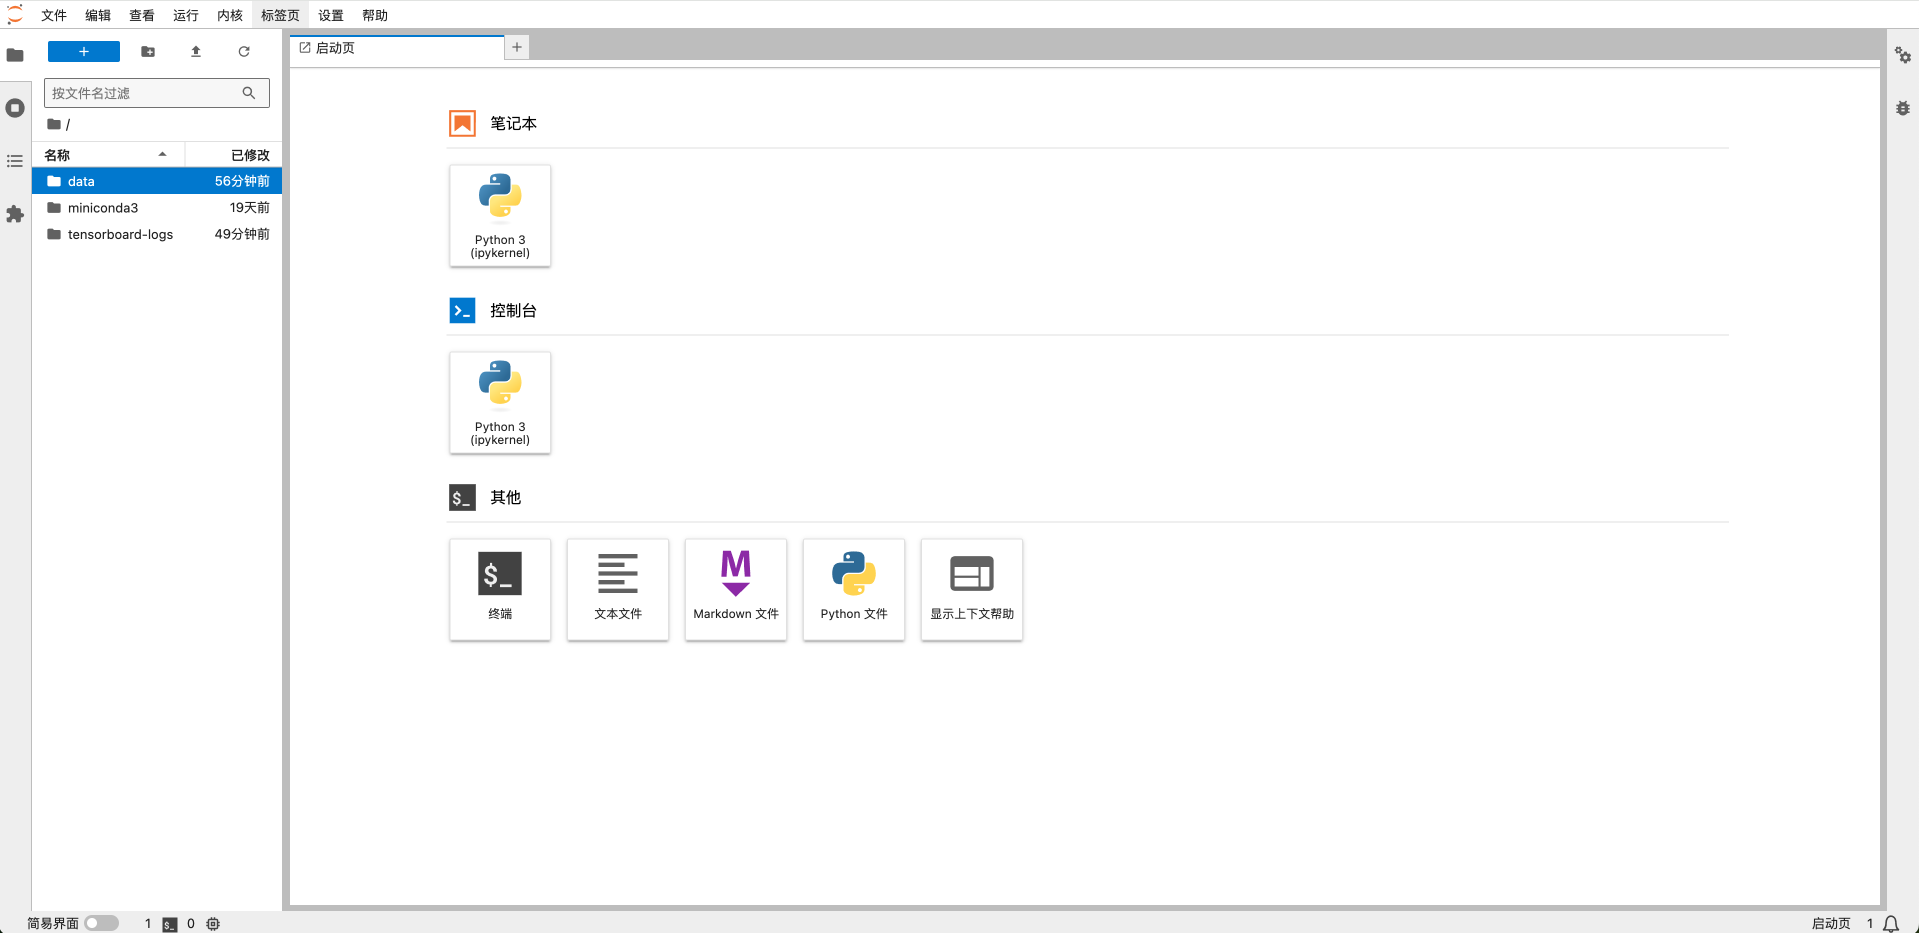
Task: Open the debugger bug icon
Action: (1903, 108)
